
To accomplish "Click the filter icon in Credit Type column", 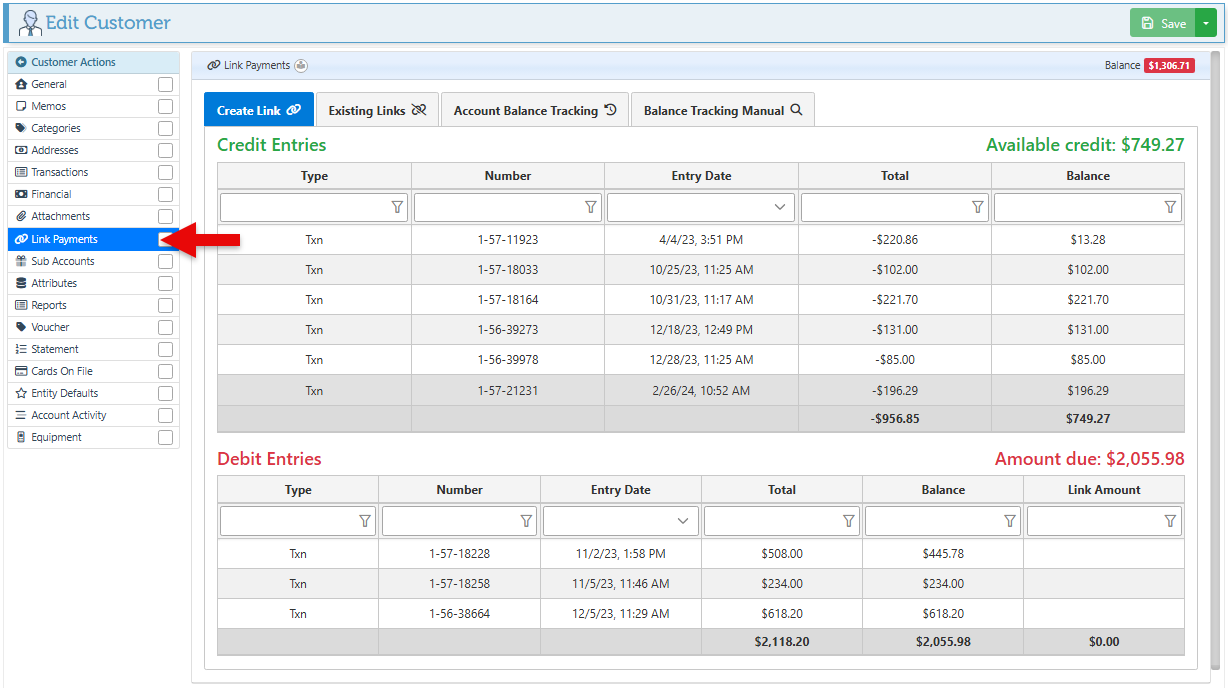I will tap(397, 207).
